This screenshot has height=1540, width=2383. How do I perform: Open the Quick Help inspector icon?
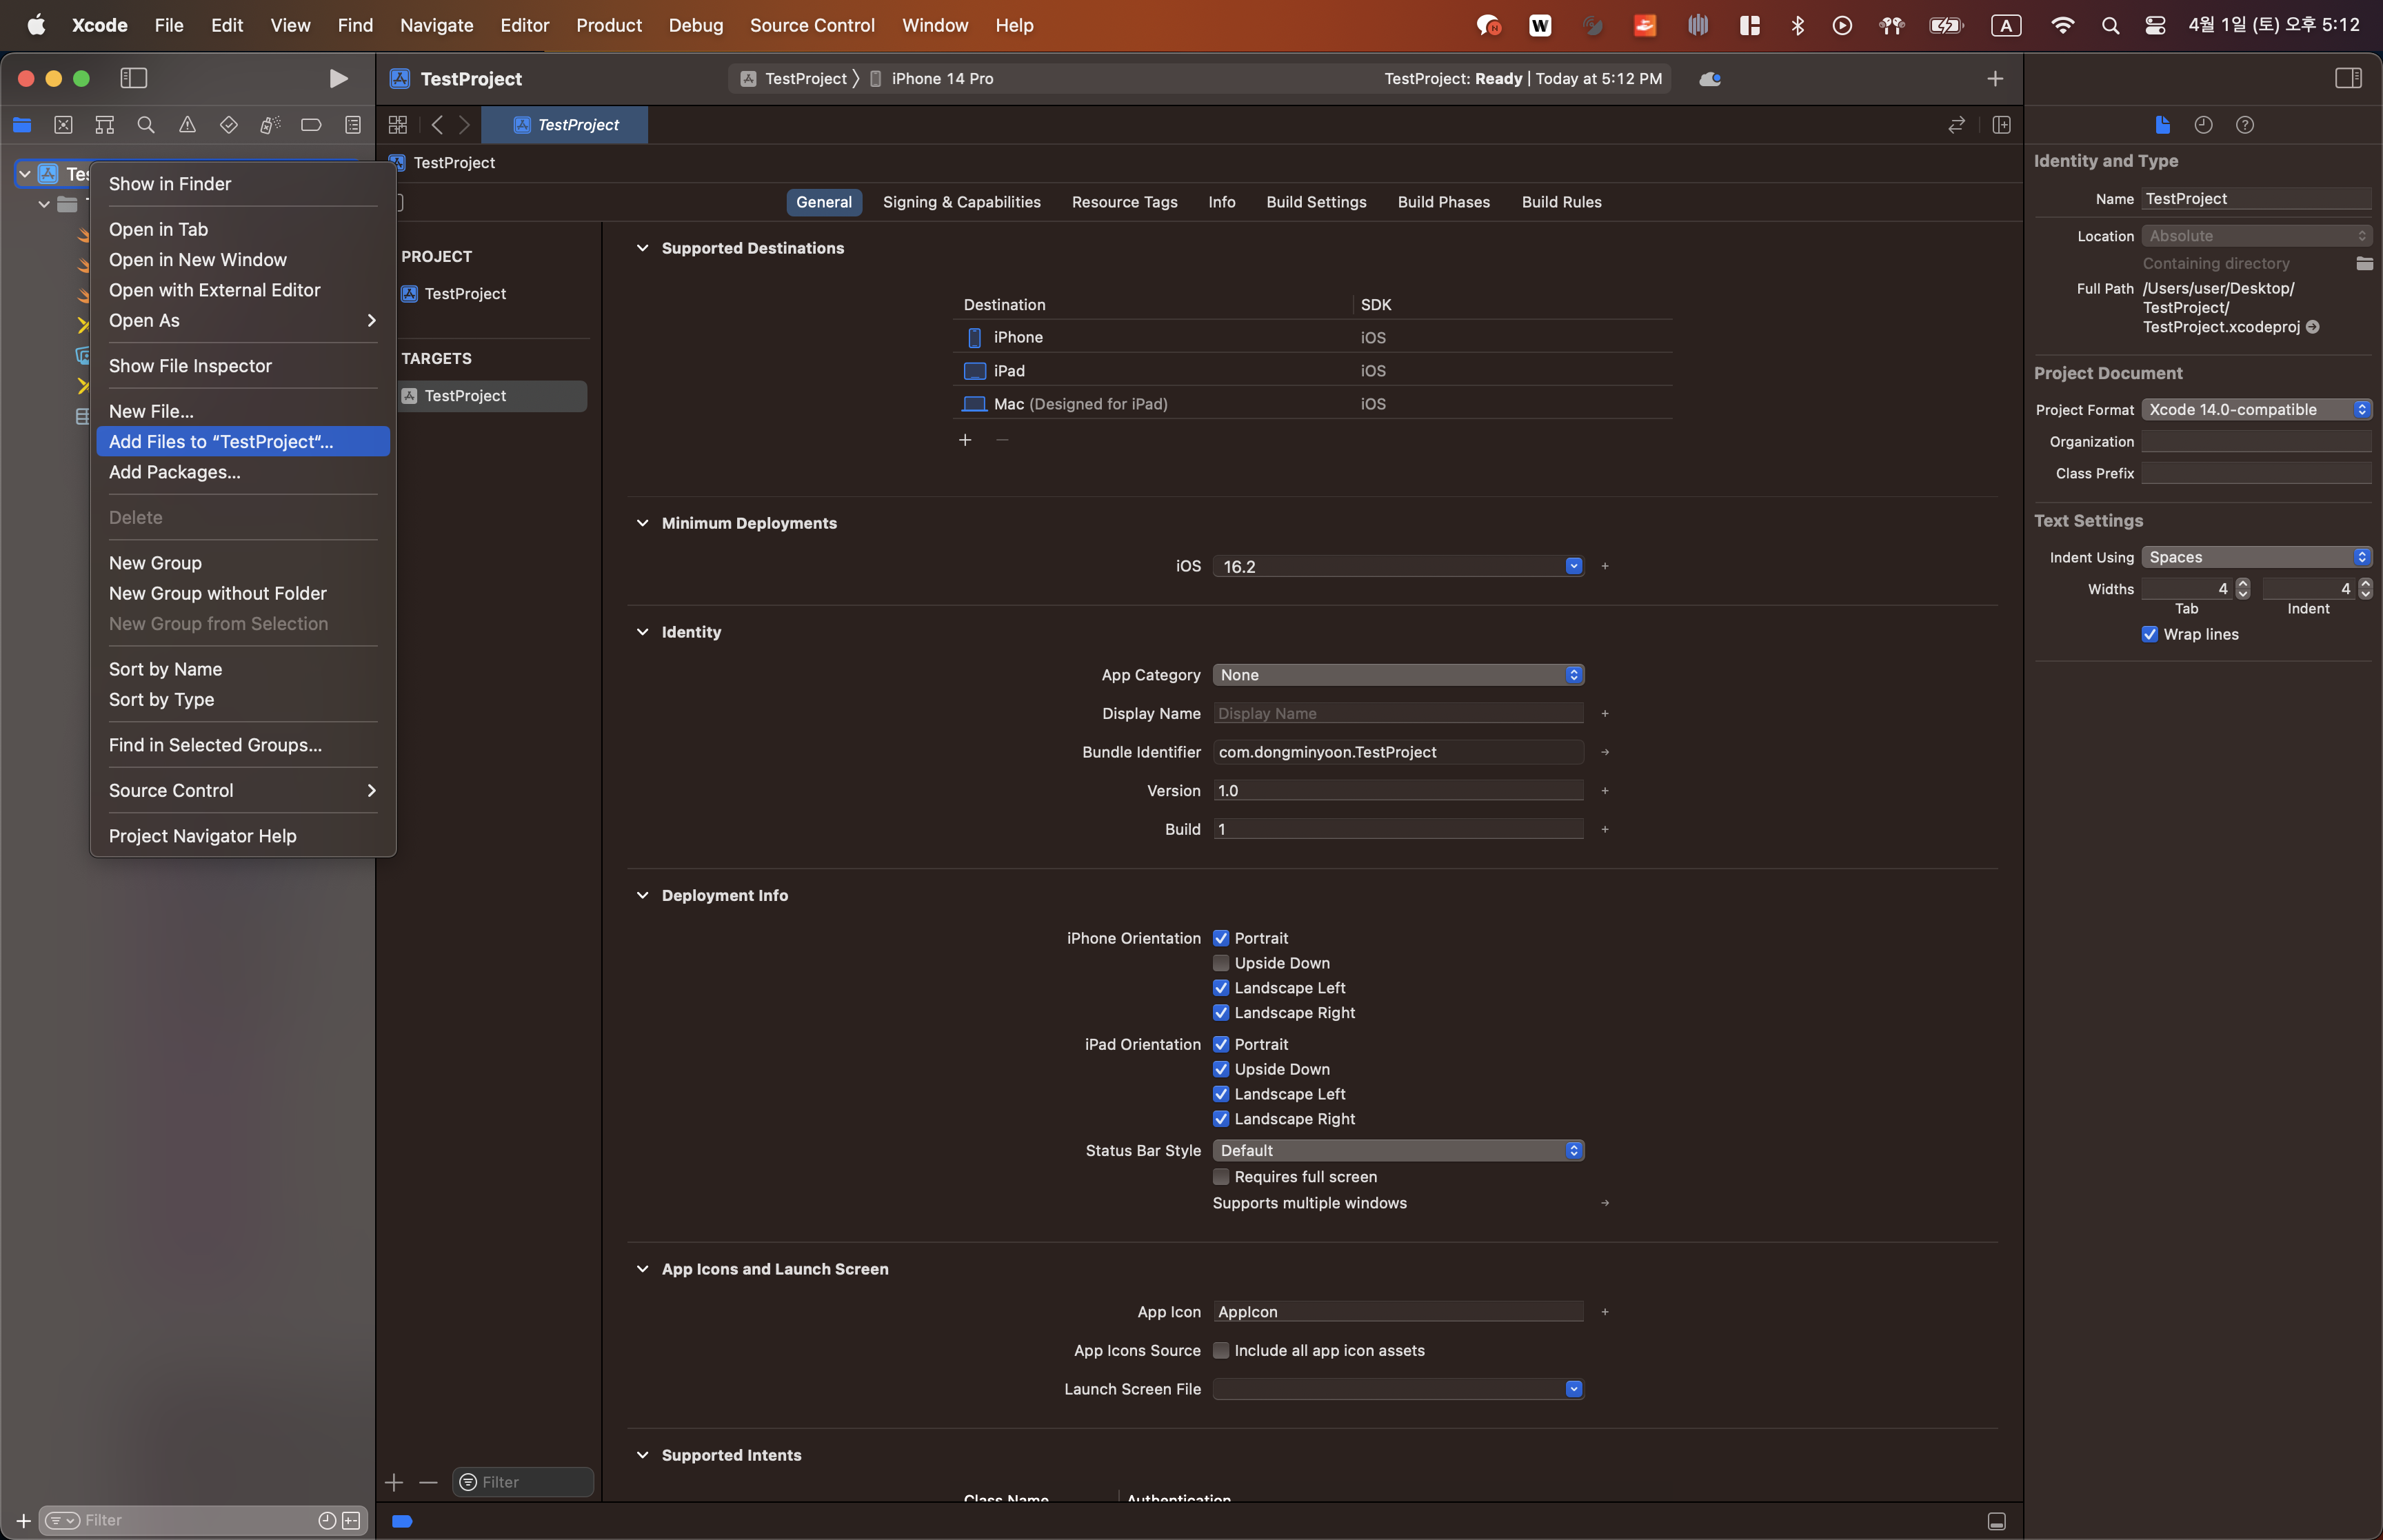click(x=2245, y=125)
